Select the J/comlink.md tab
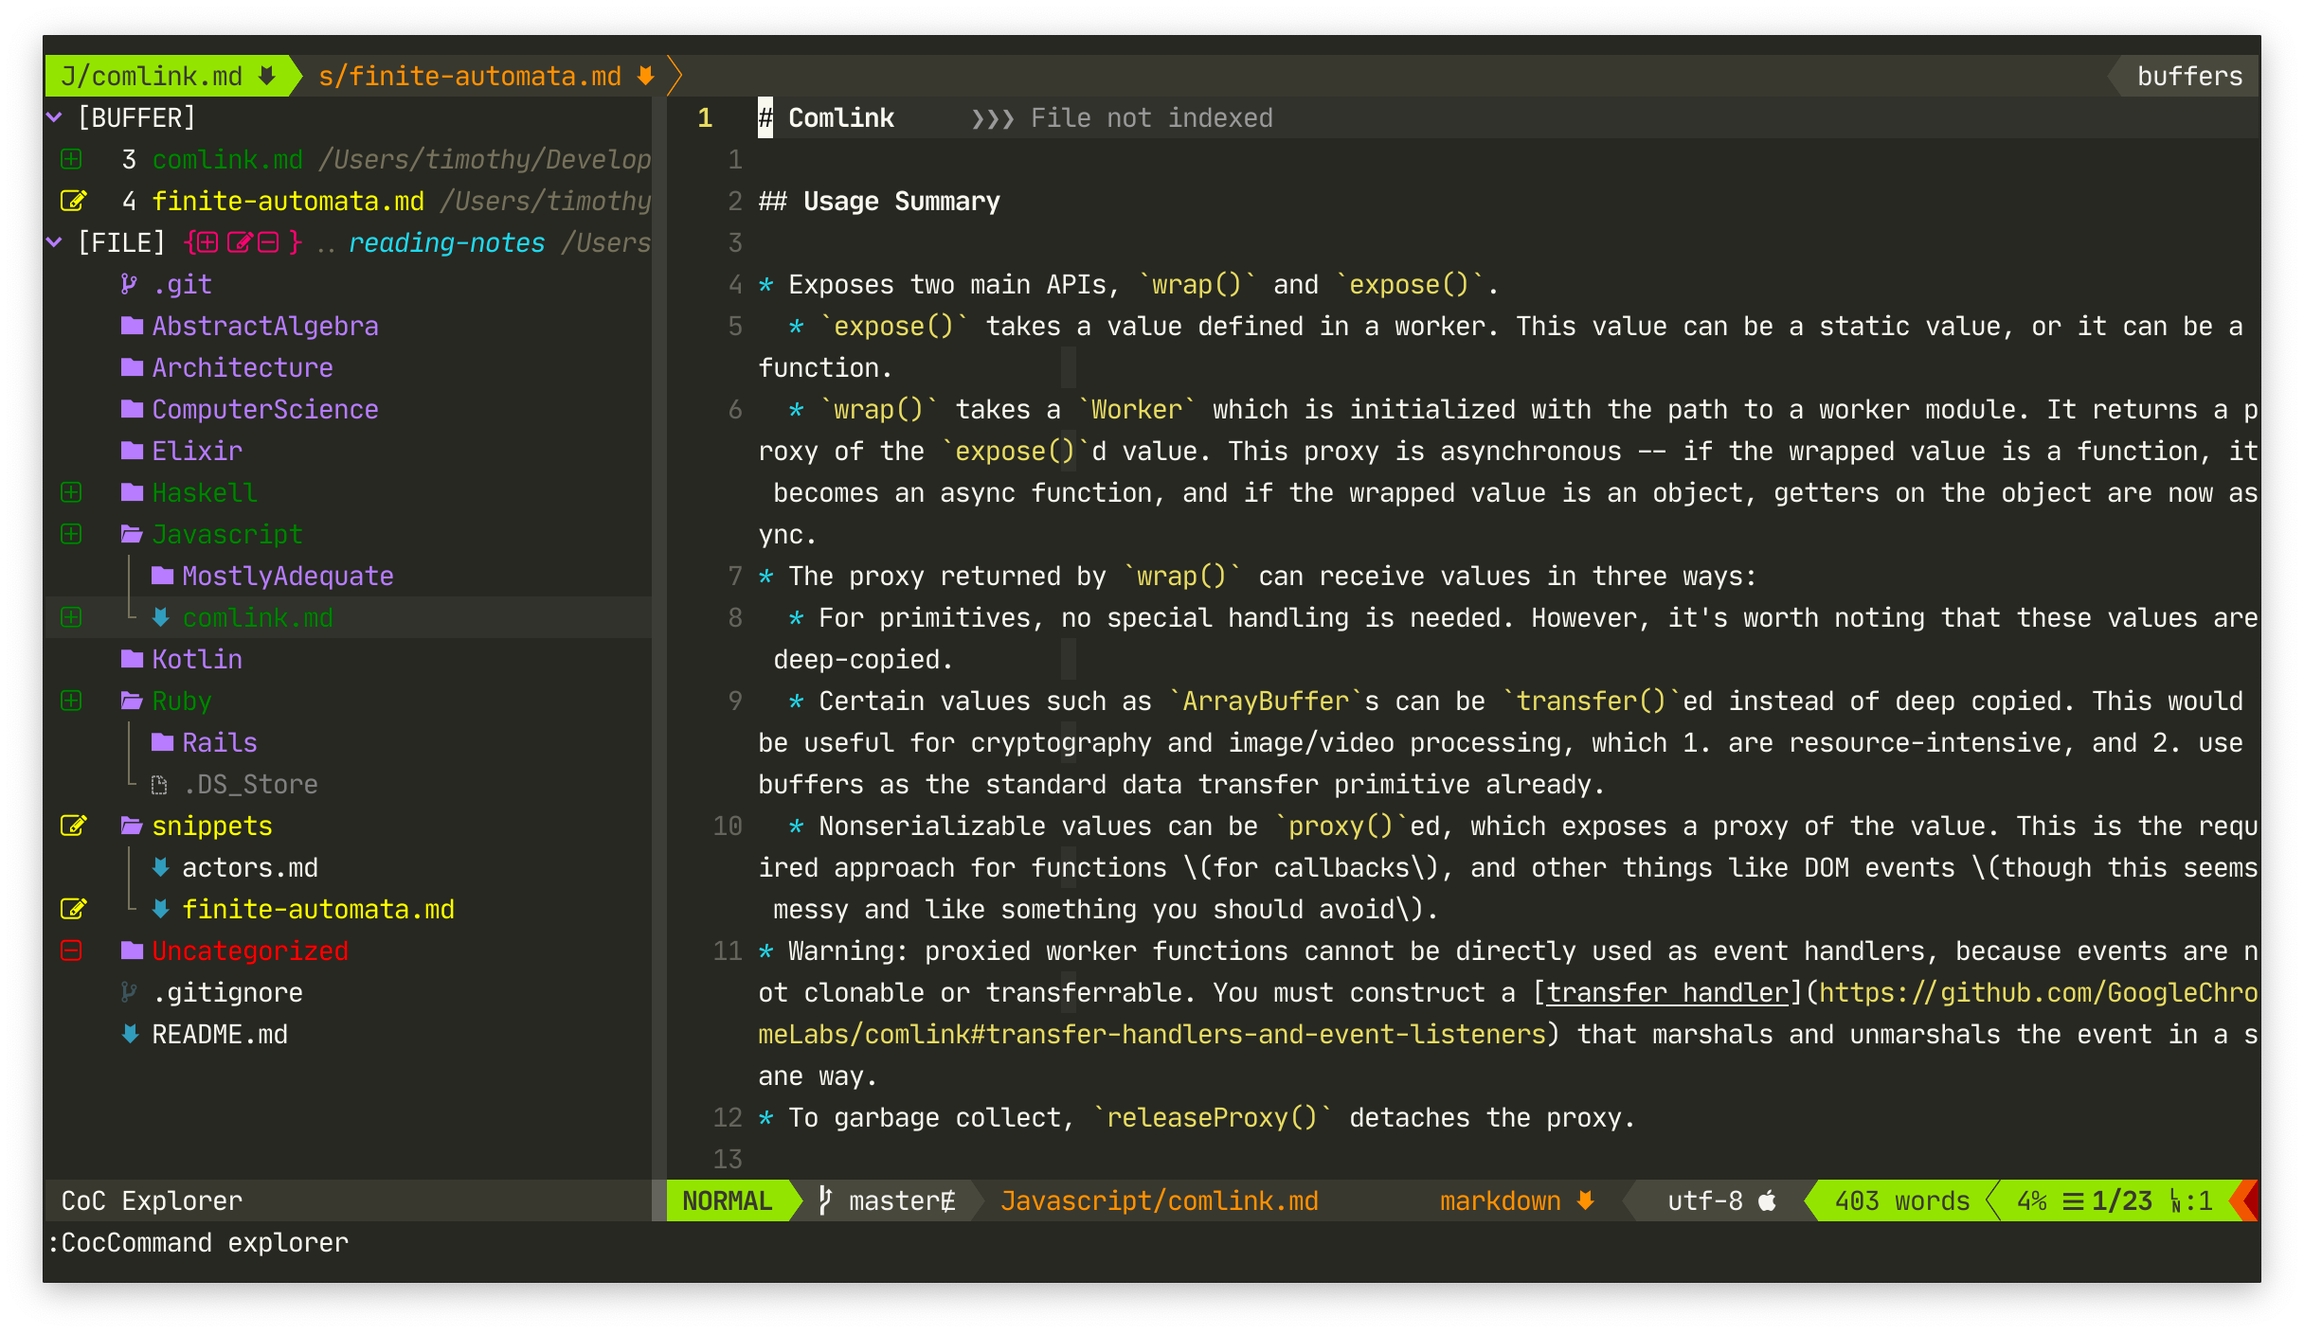The height and width of the screenshot is (1333, 2304). (152, 76)
